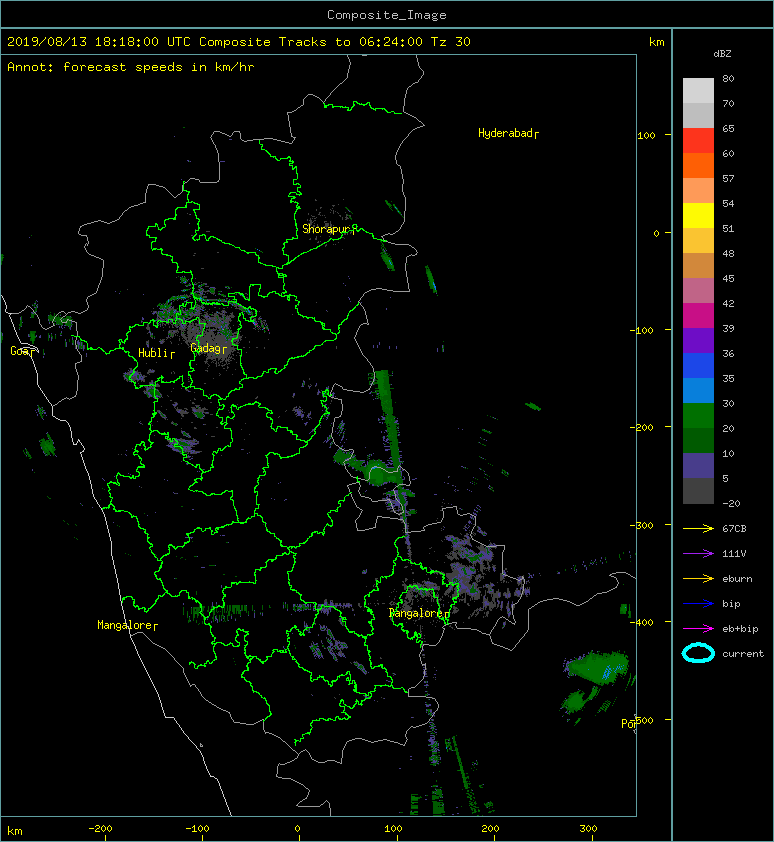Click the yellow eburn arrow in legend
The height and width of the screenshot is (842, 774).
click(698, 579)
